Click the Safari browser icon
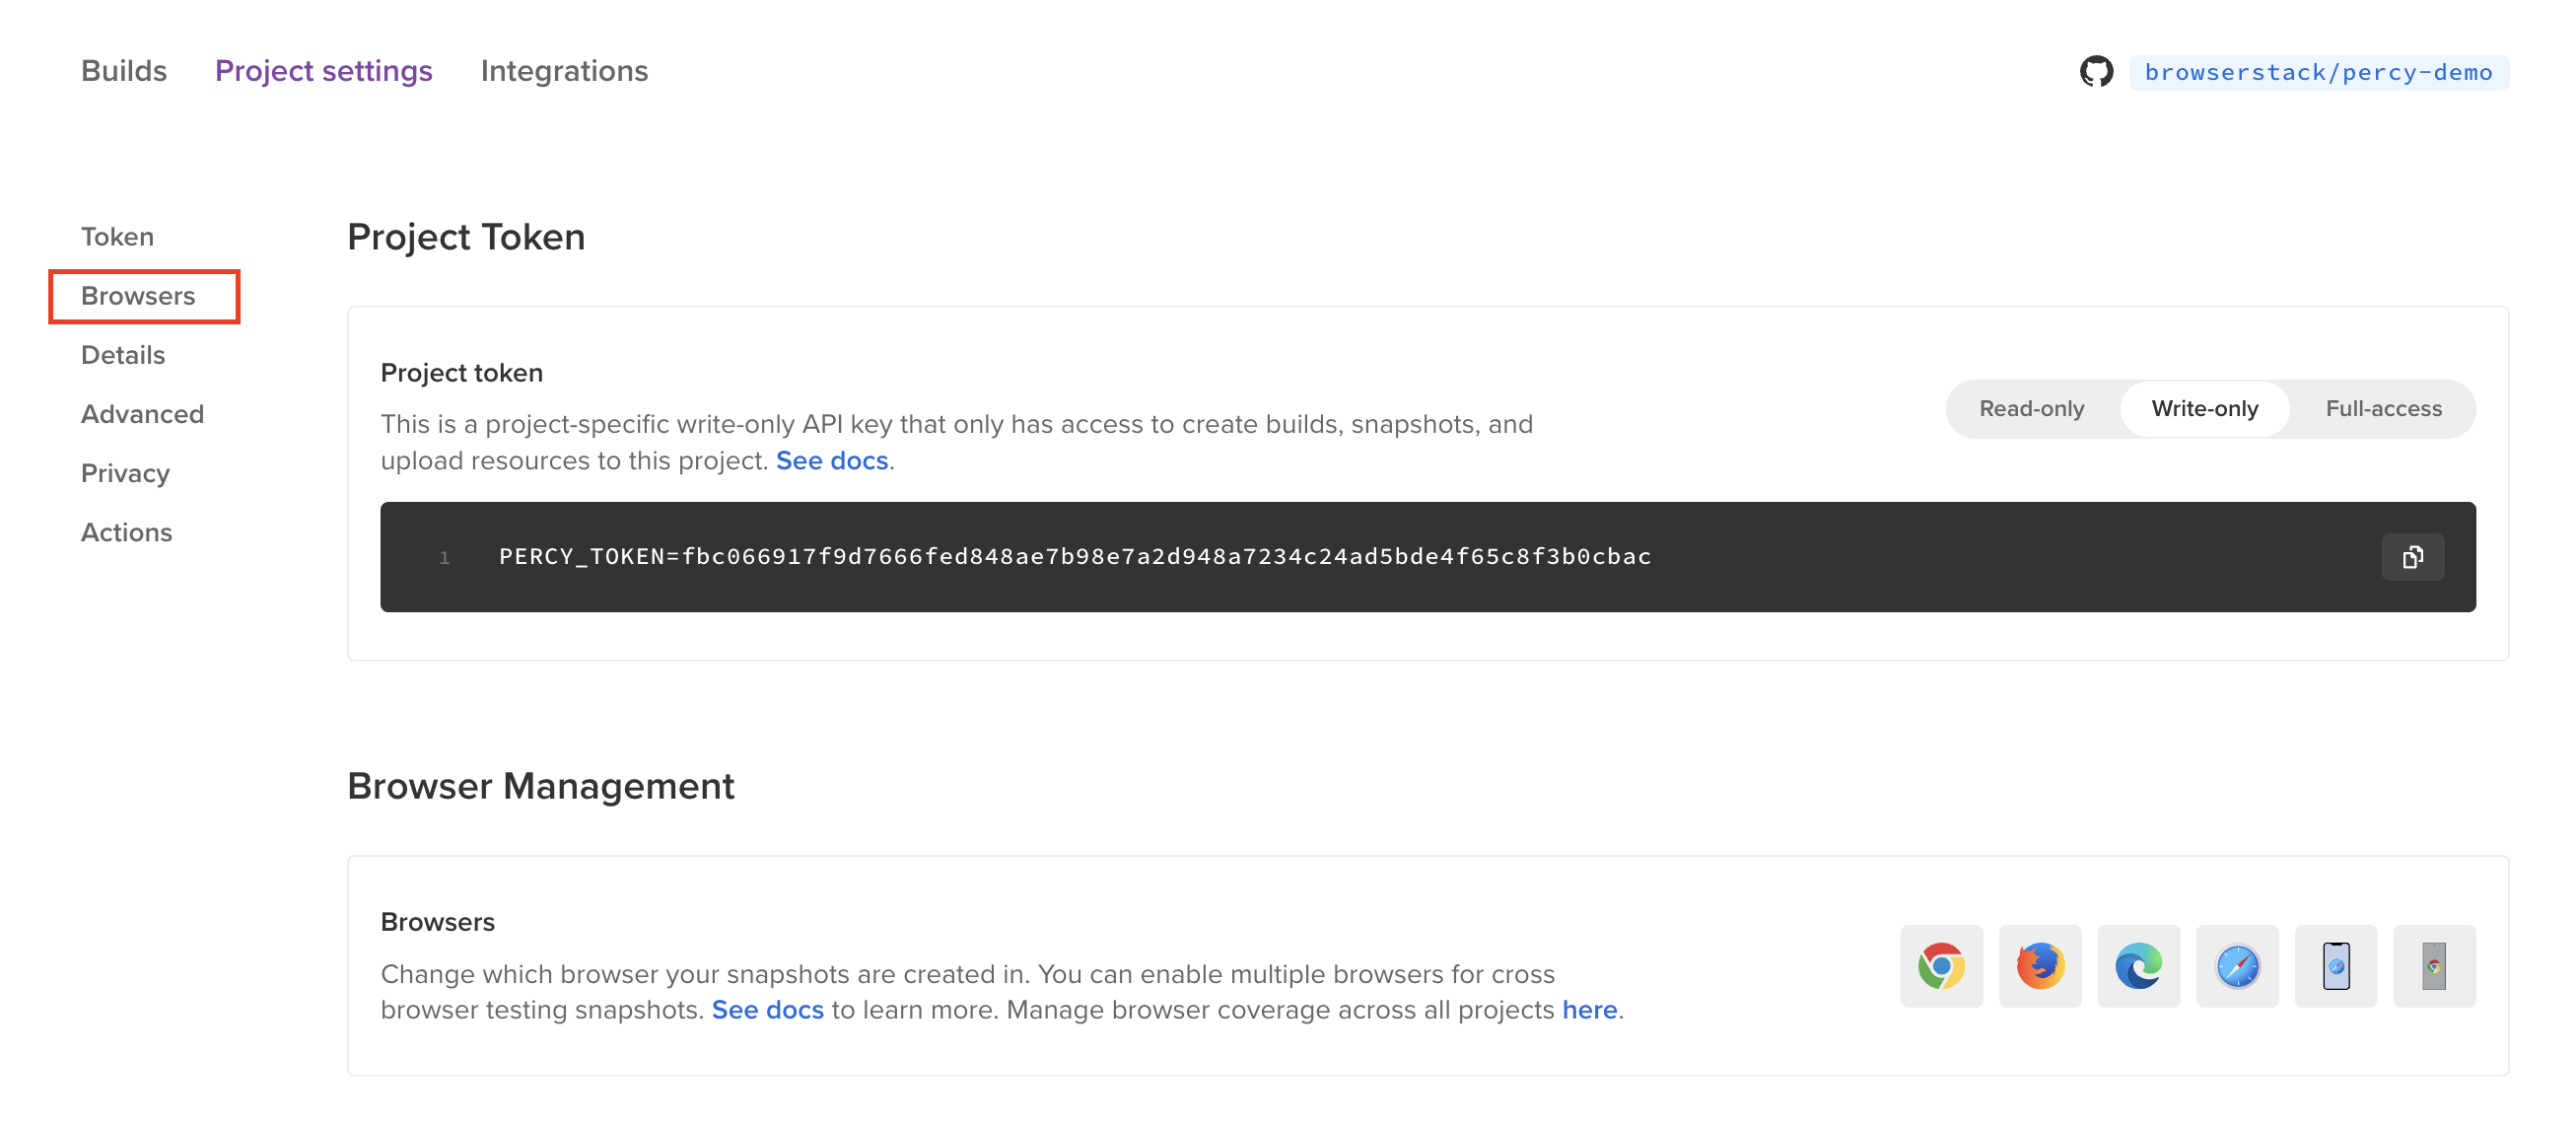The width and height of the screenshot is (2576, 1124). 2237,966
